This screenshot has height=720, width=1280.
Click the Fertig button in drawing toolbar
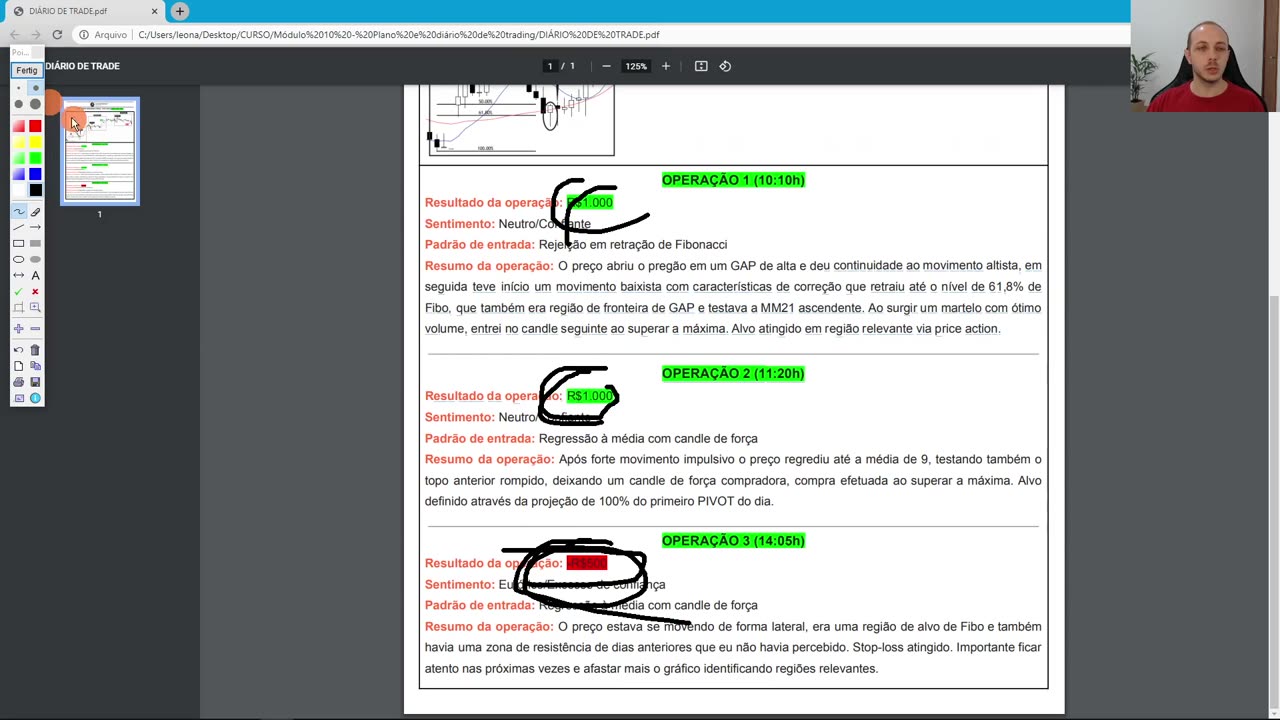pyautogui.click(x=26, y=70)
